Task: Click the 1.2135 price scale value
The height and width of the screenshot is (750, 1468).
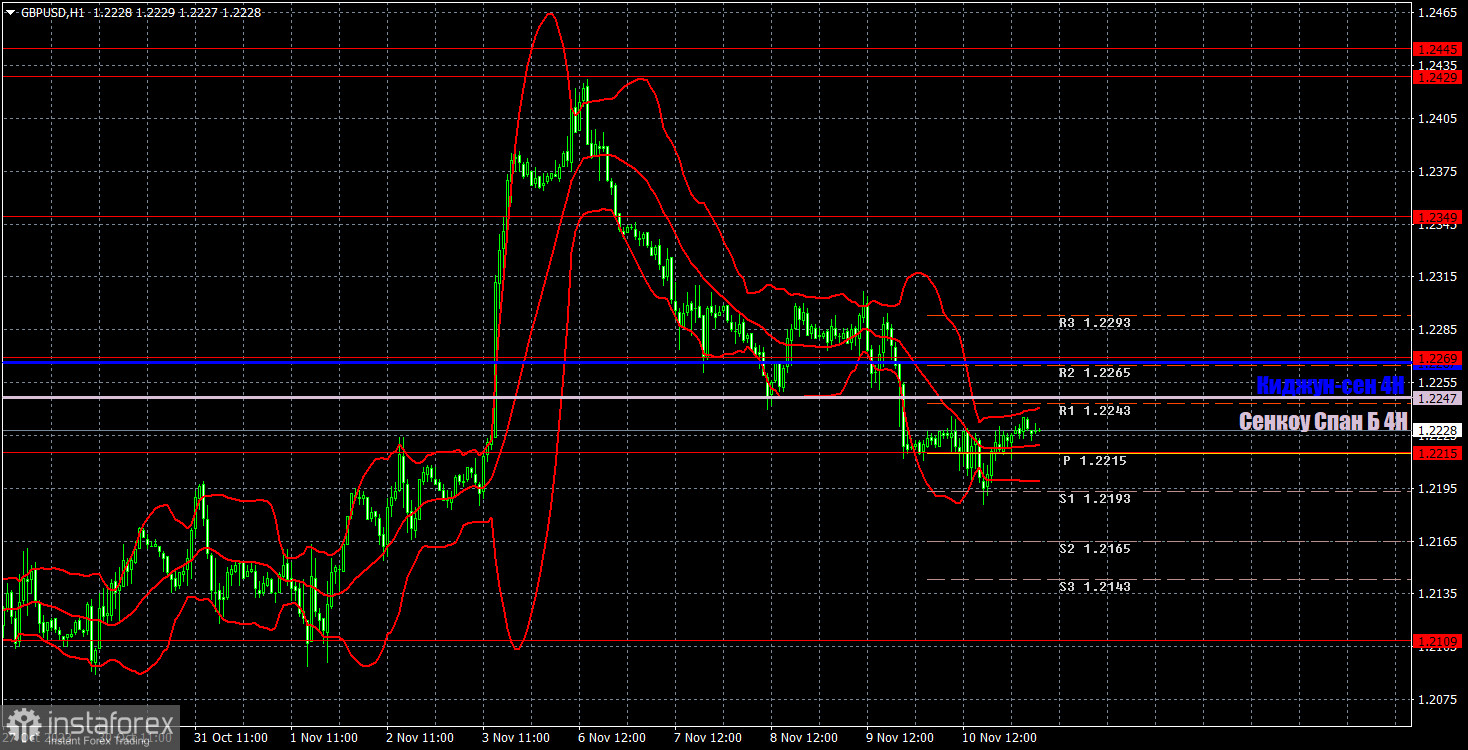Action: coord(1438,594)
